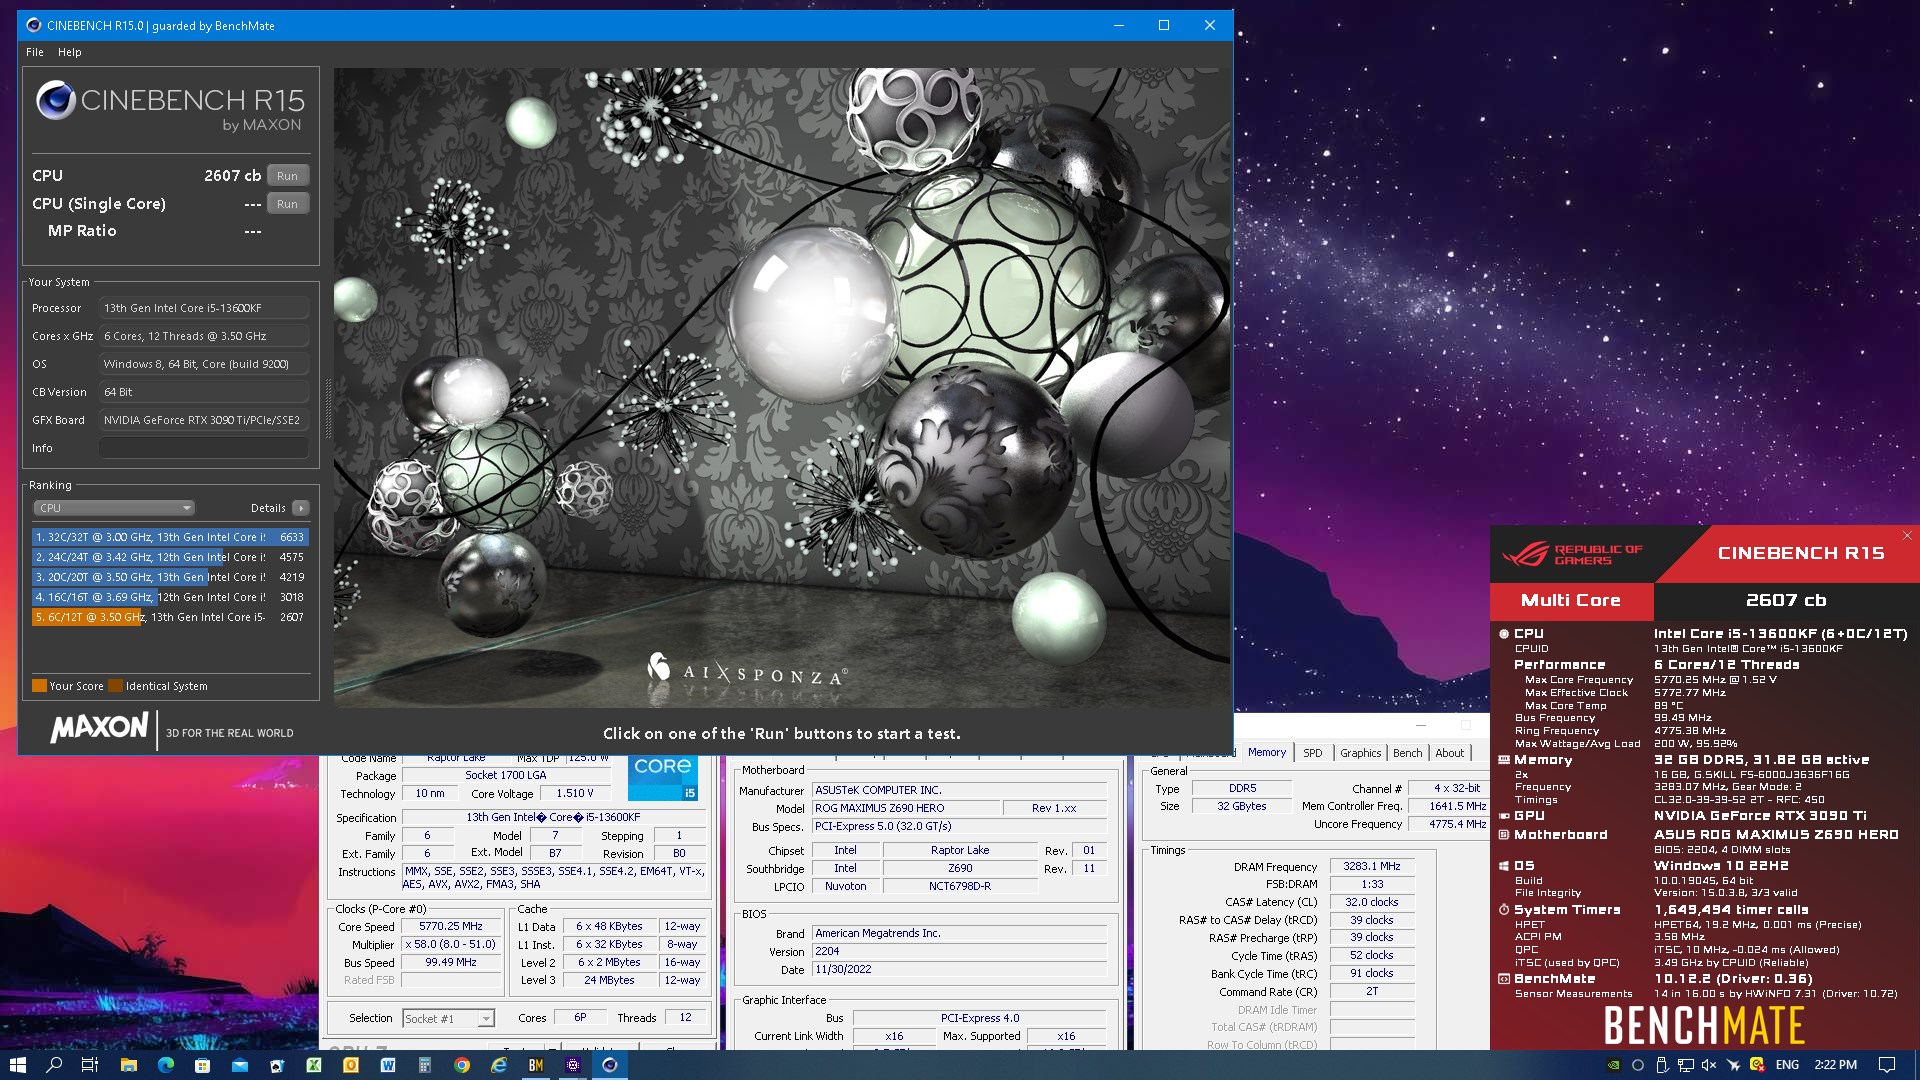The height and width of the screenshot is (1080, 1920).
Task: Click the muted volume tray icon
Action: [x=1709, y=1065]
